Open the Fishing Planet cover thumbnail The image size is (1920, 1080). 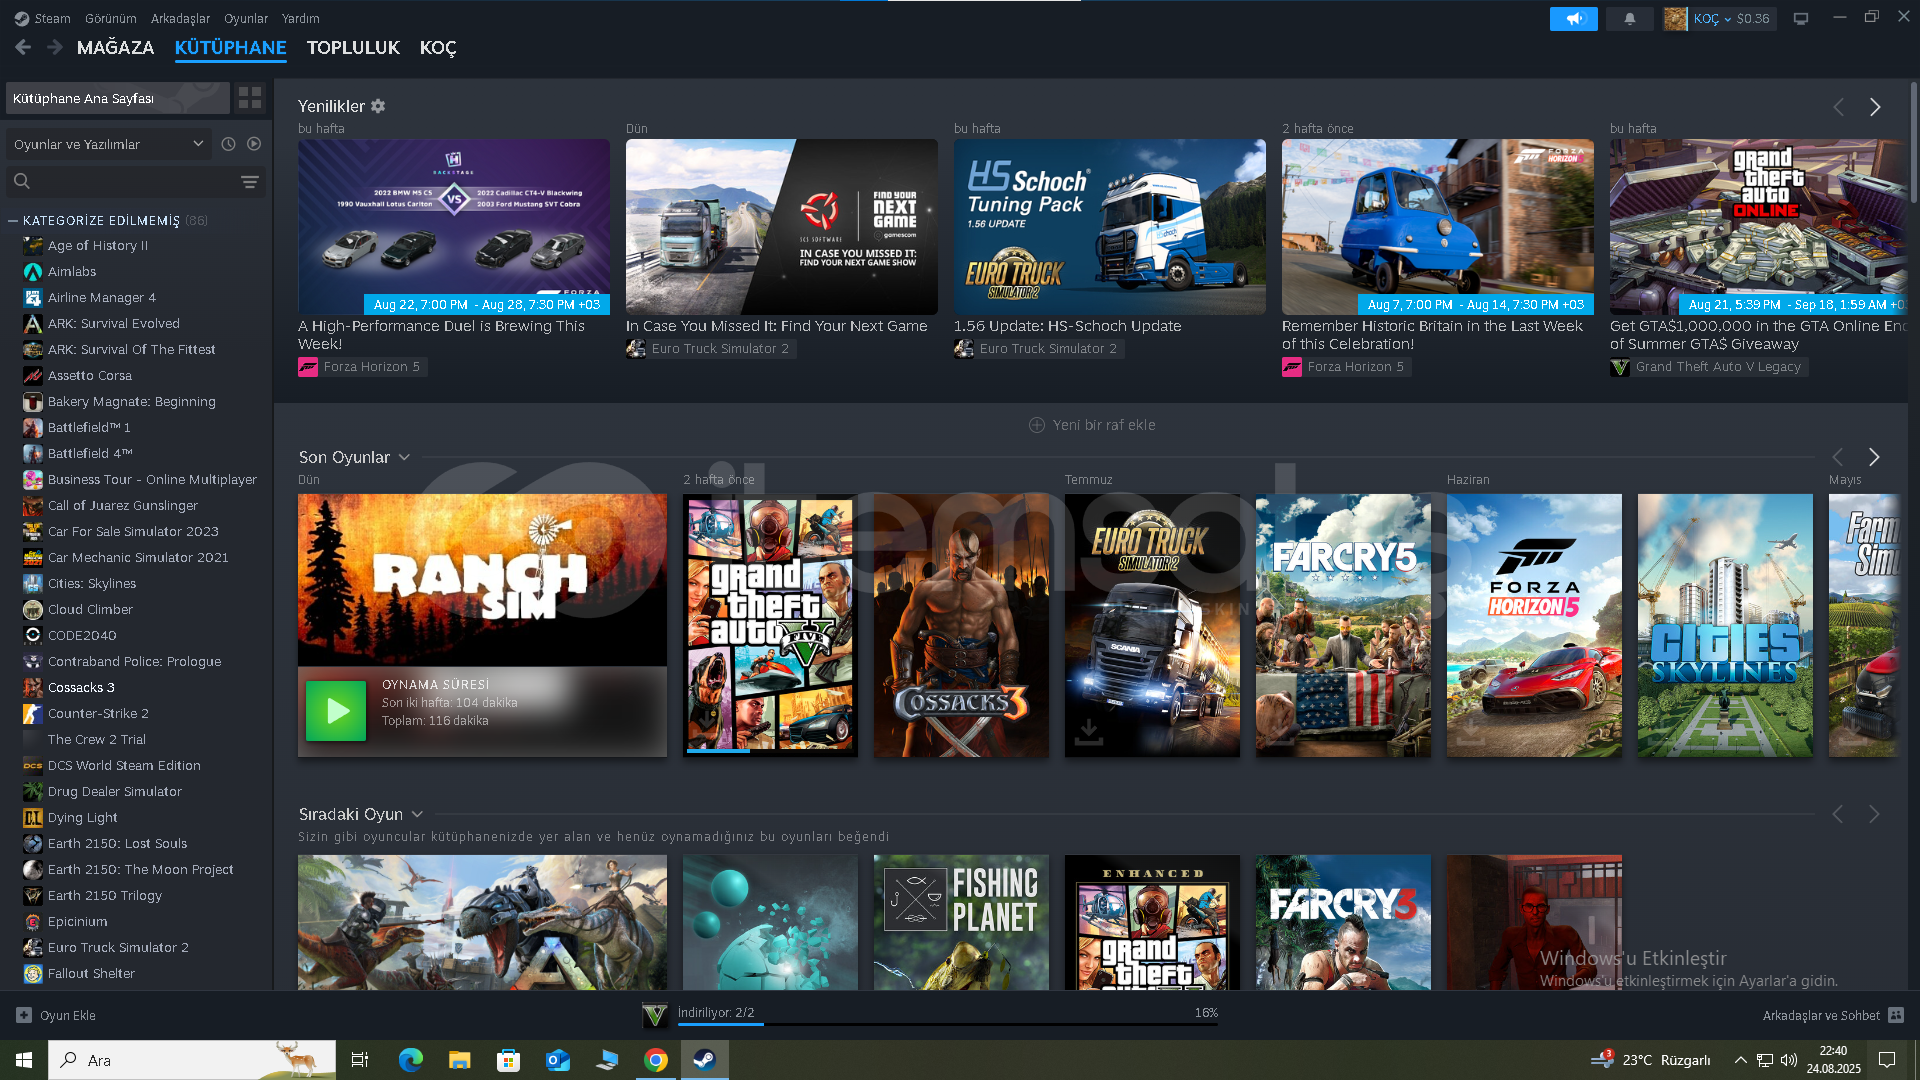(961, 922)
